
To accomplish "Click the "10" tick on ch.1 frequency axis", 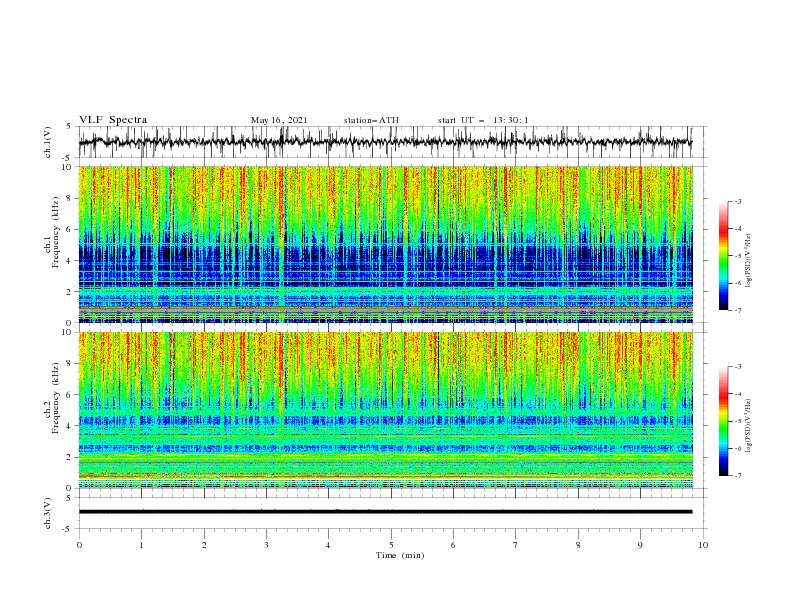I will [68, 167].
